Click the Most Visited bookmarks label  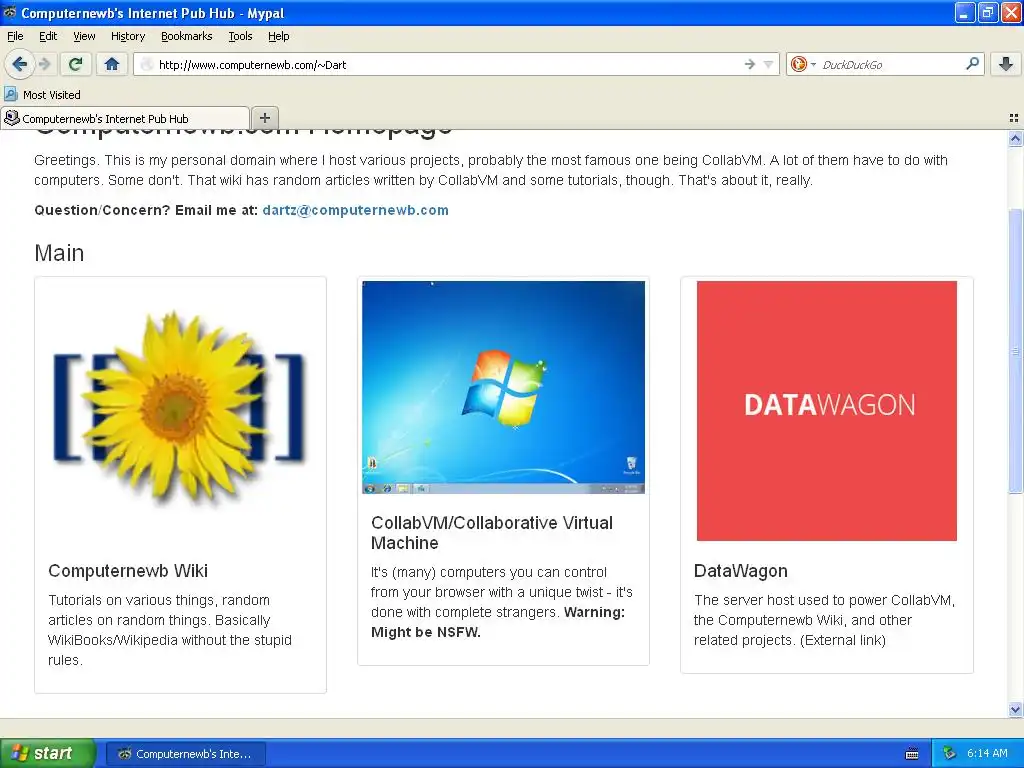52,95
